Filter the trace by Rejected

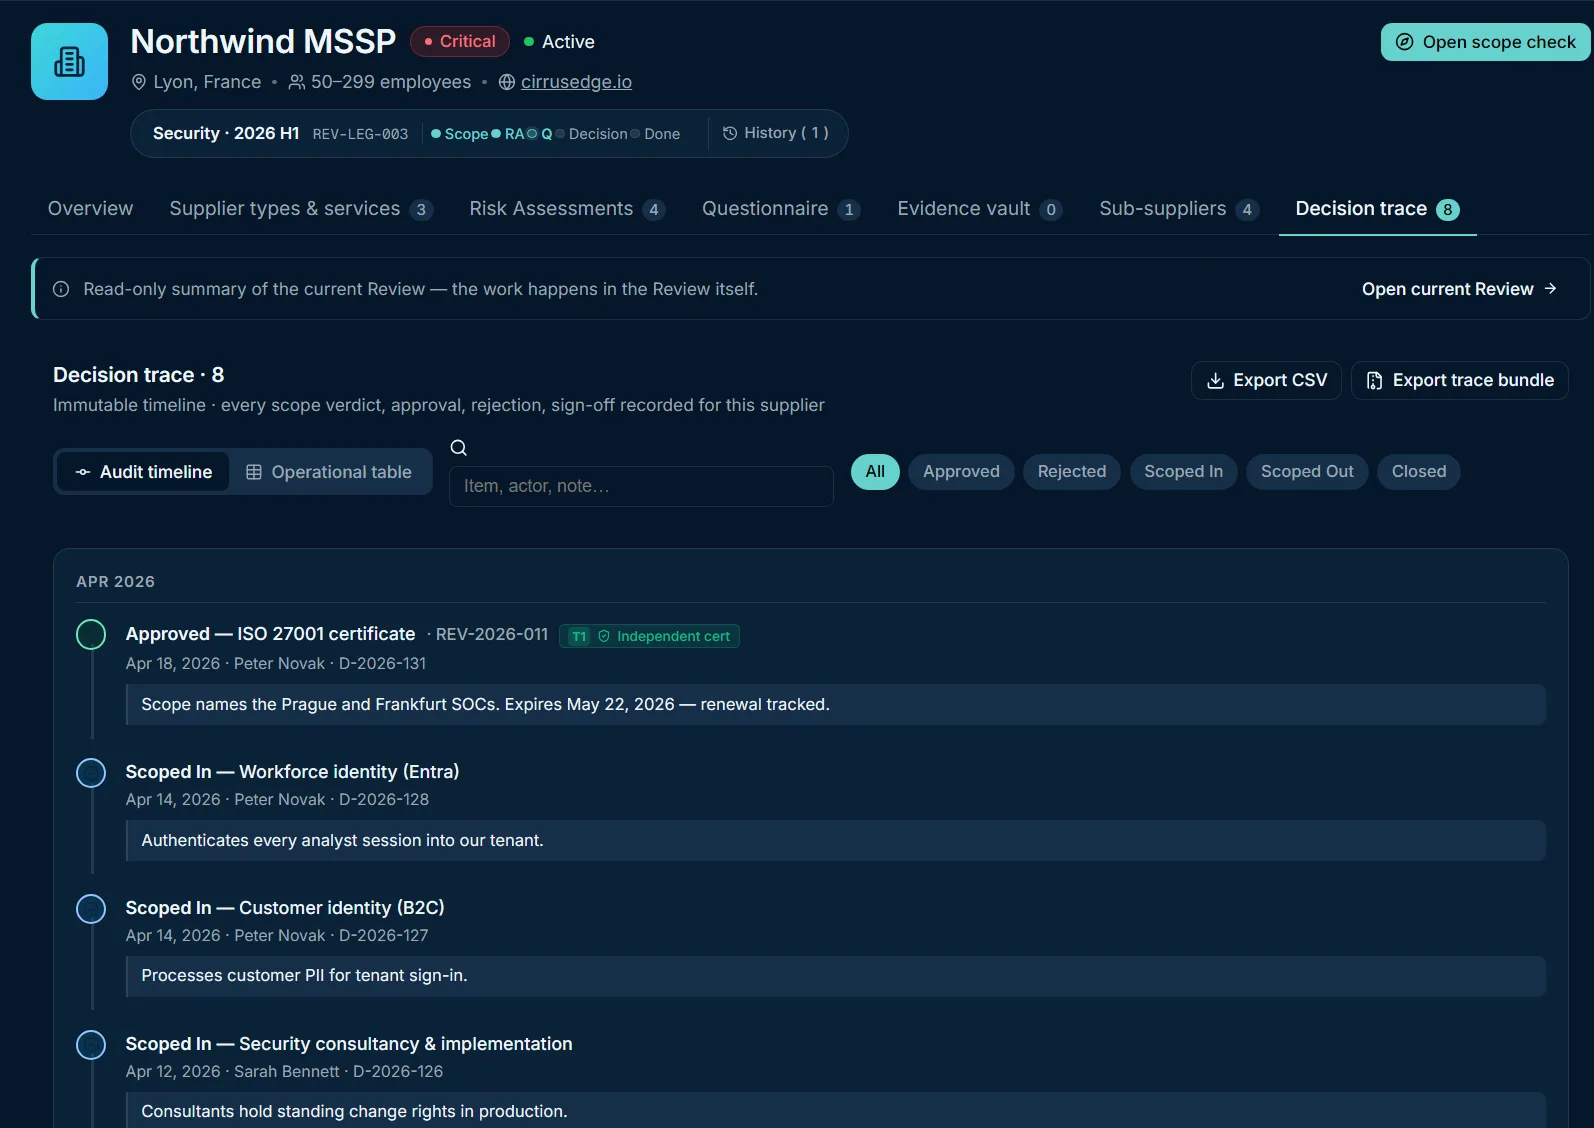click(1072, 472)
